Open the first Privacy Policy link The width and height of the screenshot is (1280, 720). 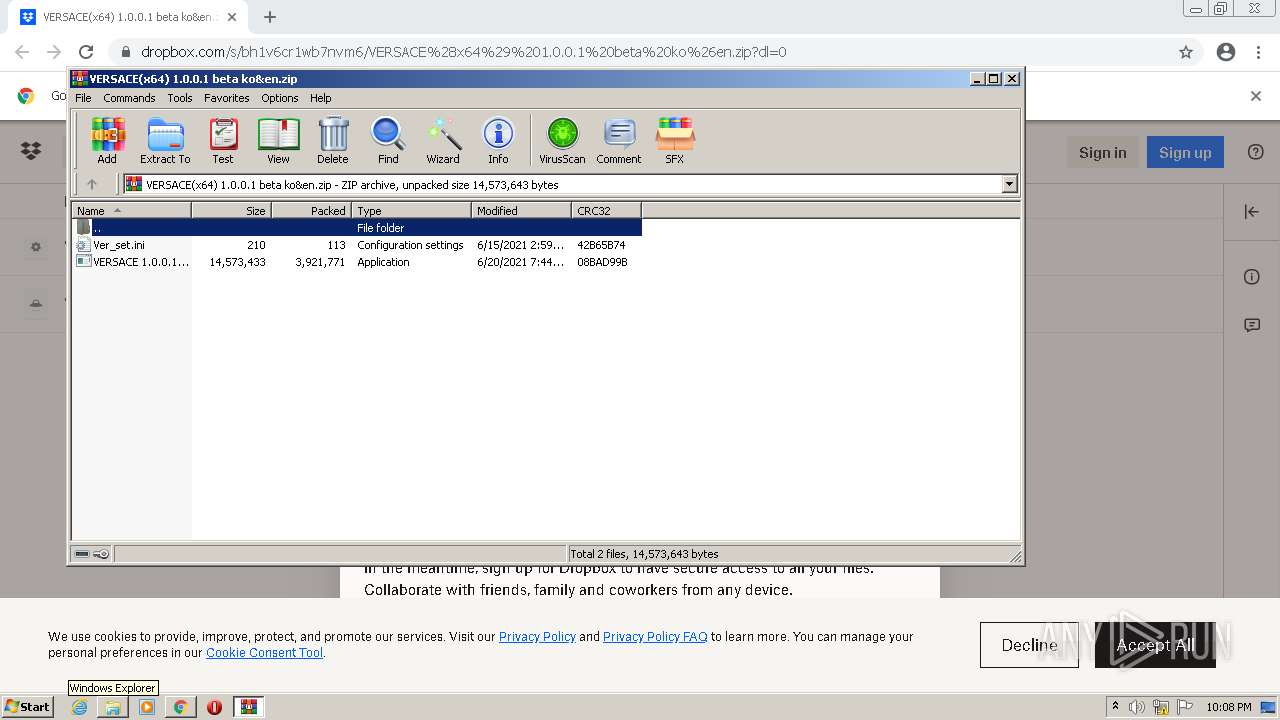point(537,636)
